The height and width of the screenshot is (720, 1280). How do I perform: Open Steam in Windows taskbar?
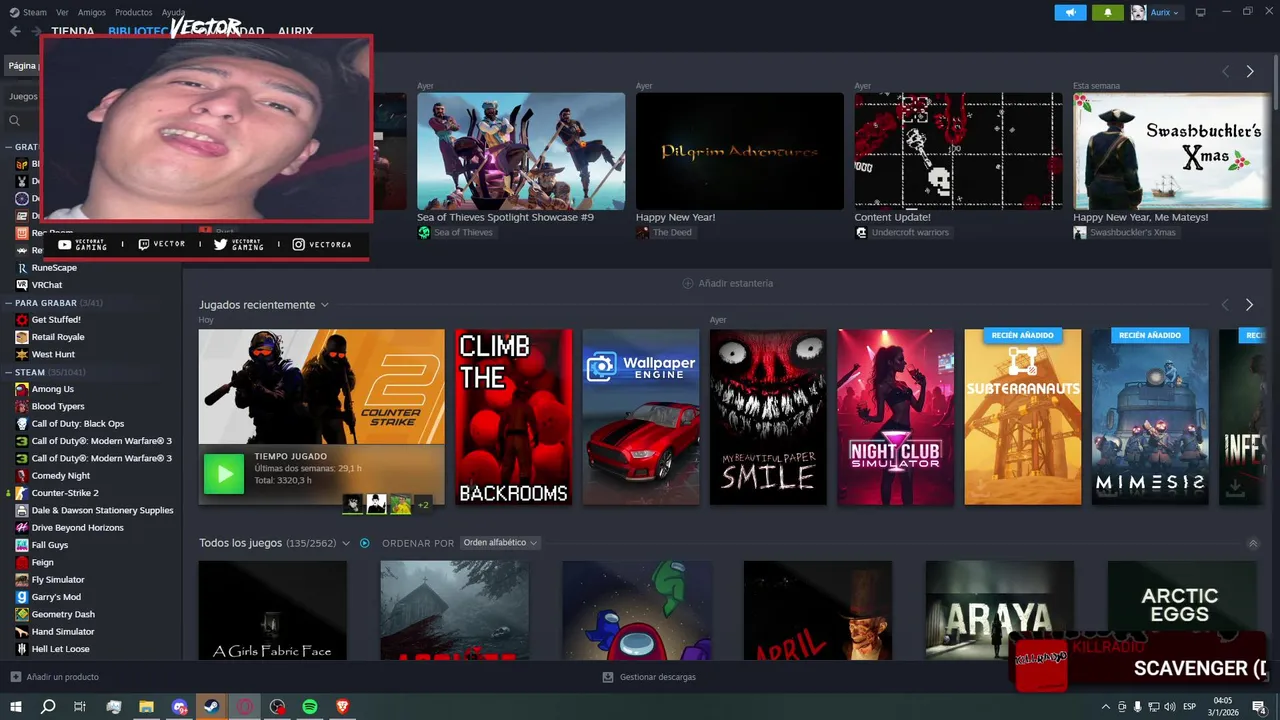212,706
